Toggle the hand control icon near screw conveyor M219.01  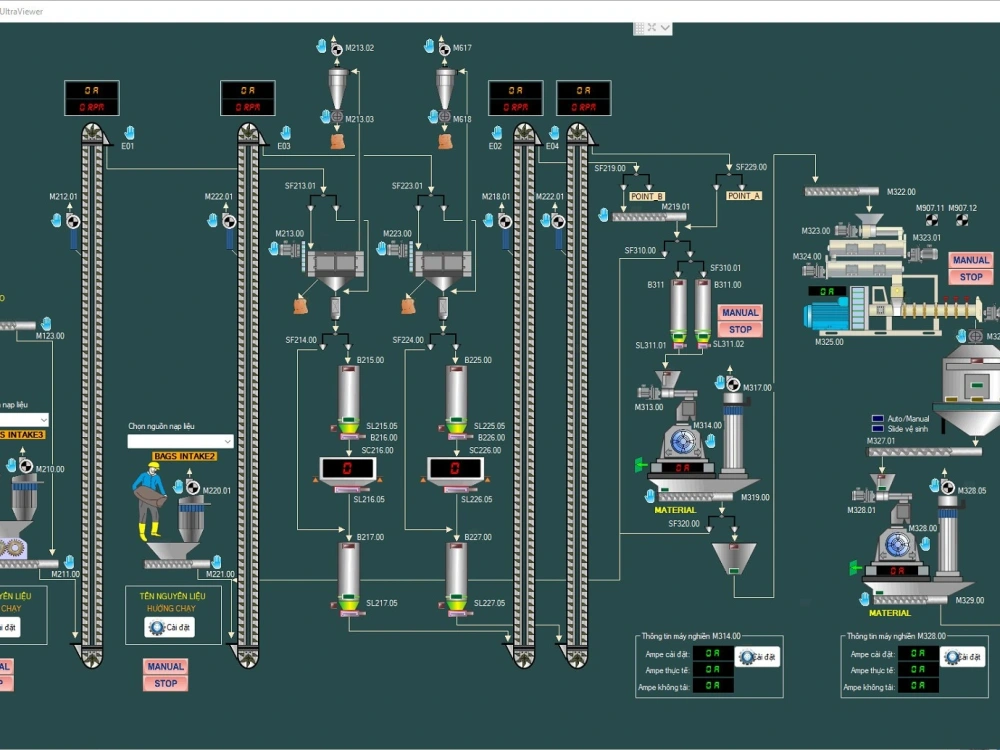(x=604, y=216)
